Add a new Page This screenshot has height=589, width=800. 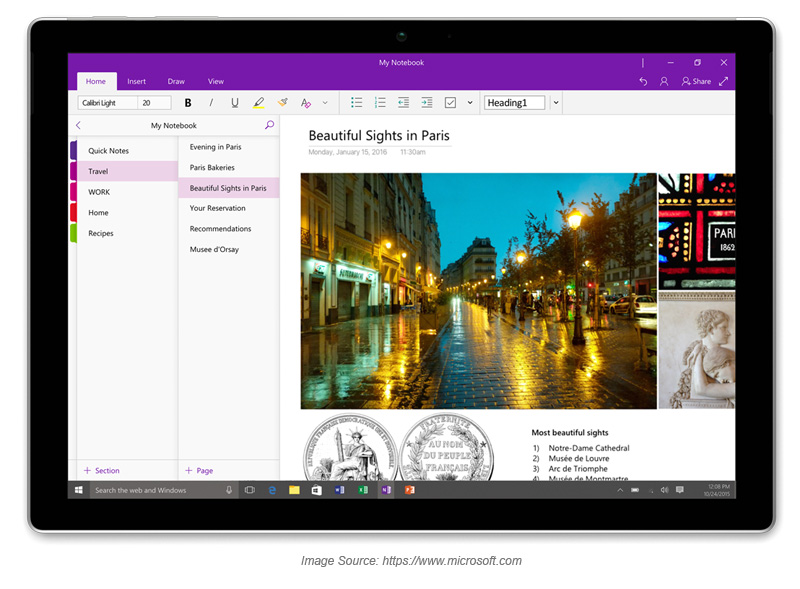[x=199, y=471]
